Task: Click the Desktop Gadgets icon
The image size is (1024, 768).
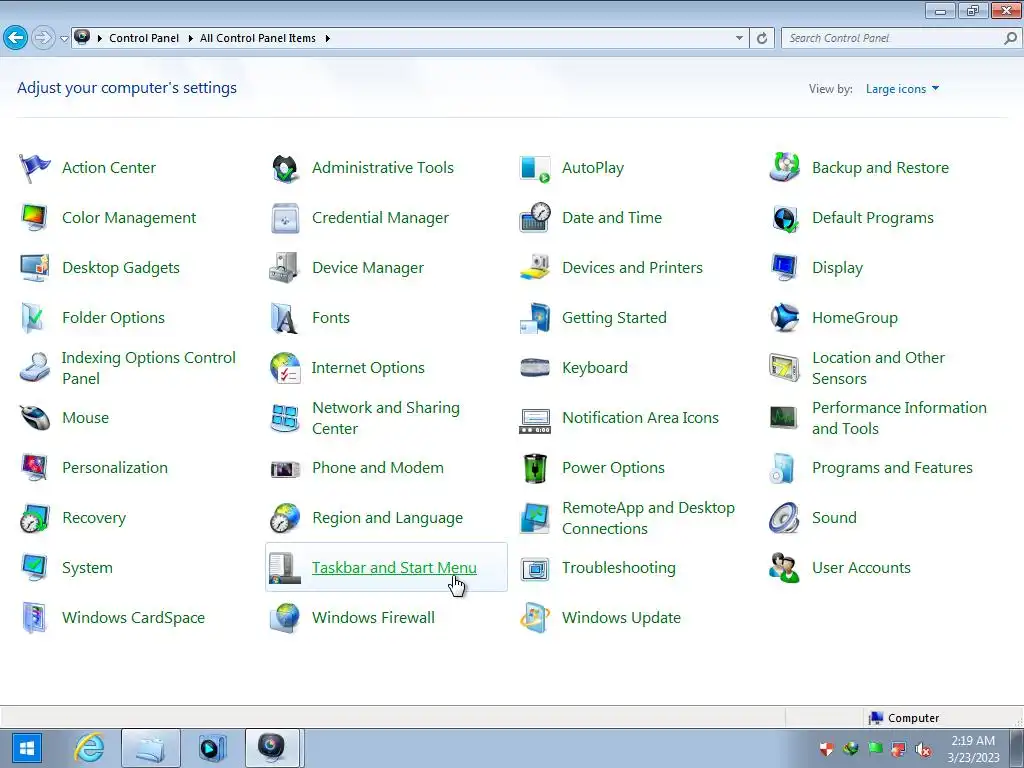Action: 35,268
